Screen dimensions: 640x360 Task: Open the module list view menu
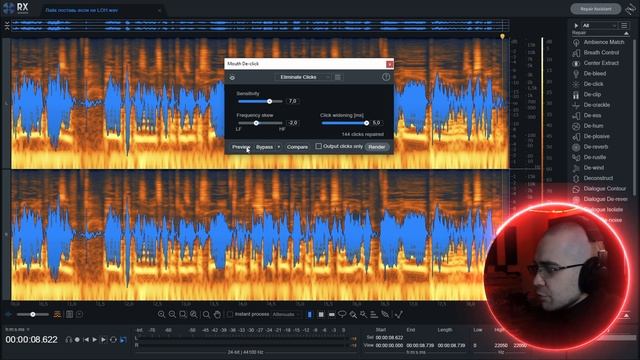point(624,25)
